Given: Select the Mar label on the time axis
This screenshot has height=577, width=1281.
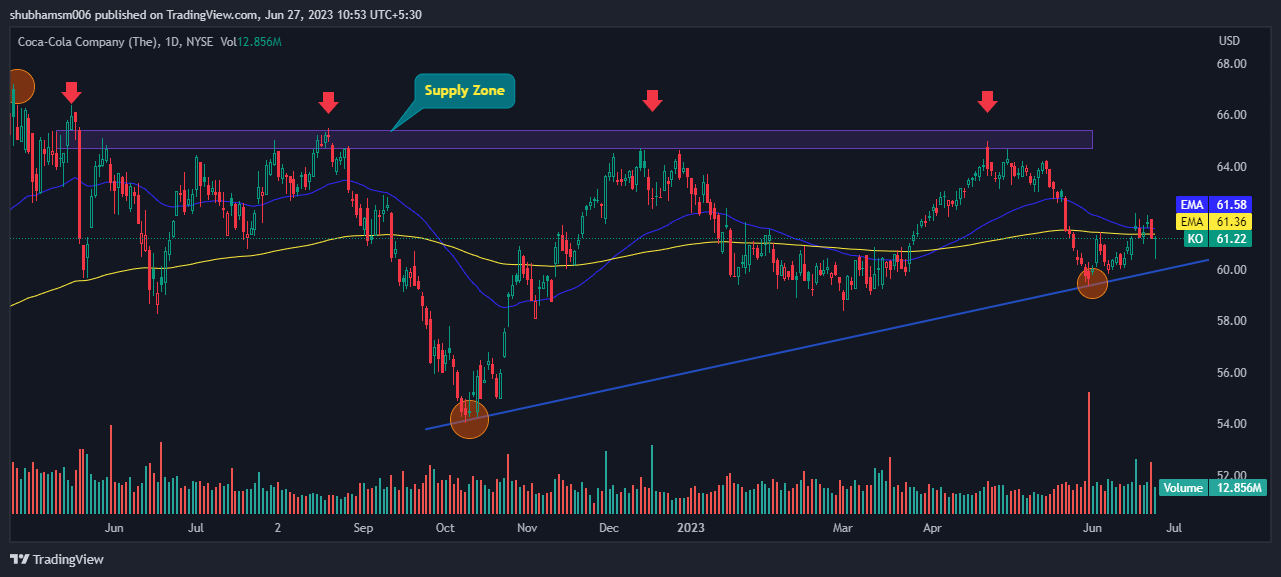Looking at the screenshot, I should tap(843, 527).
